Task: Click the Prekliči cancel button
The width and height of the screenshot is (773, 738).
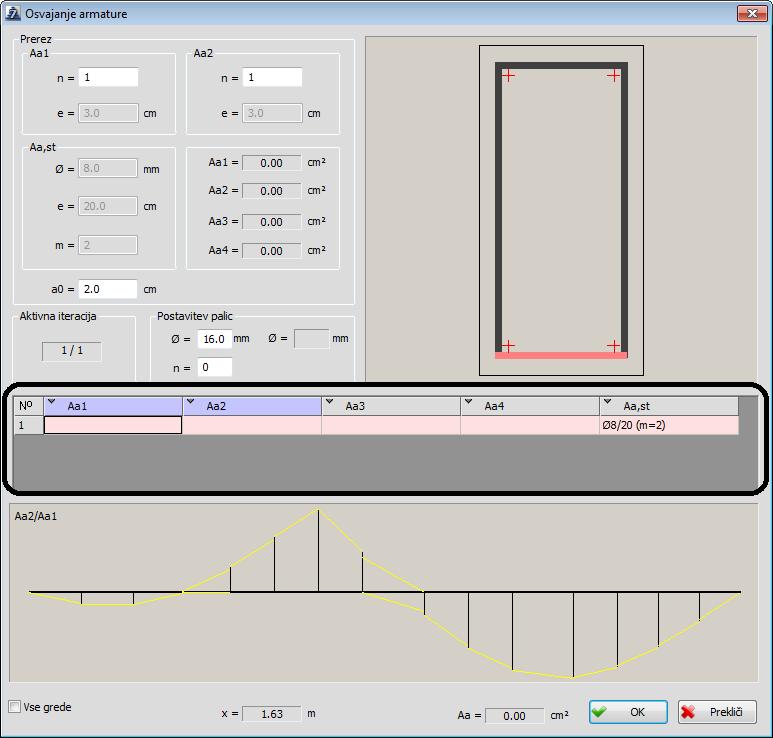Action: click(x=717, y=712)
